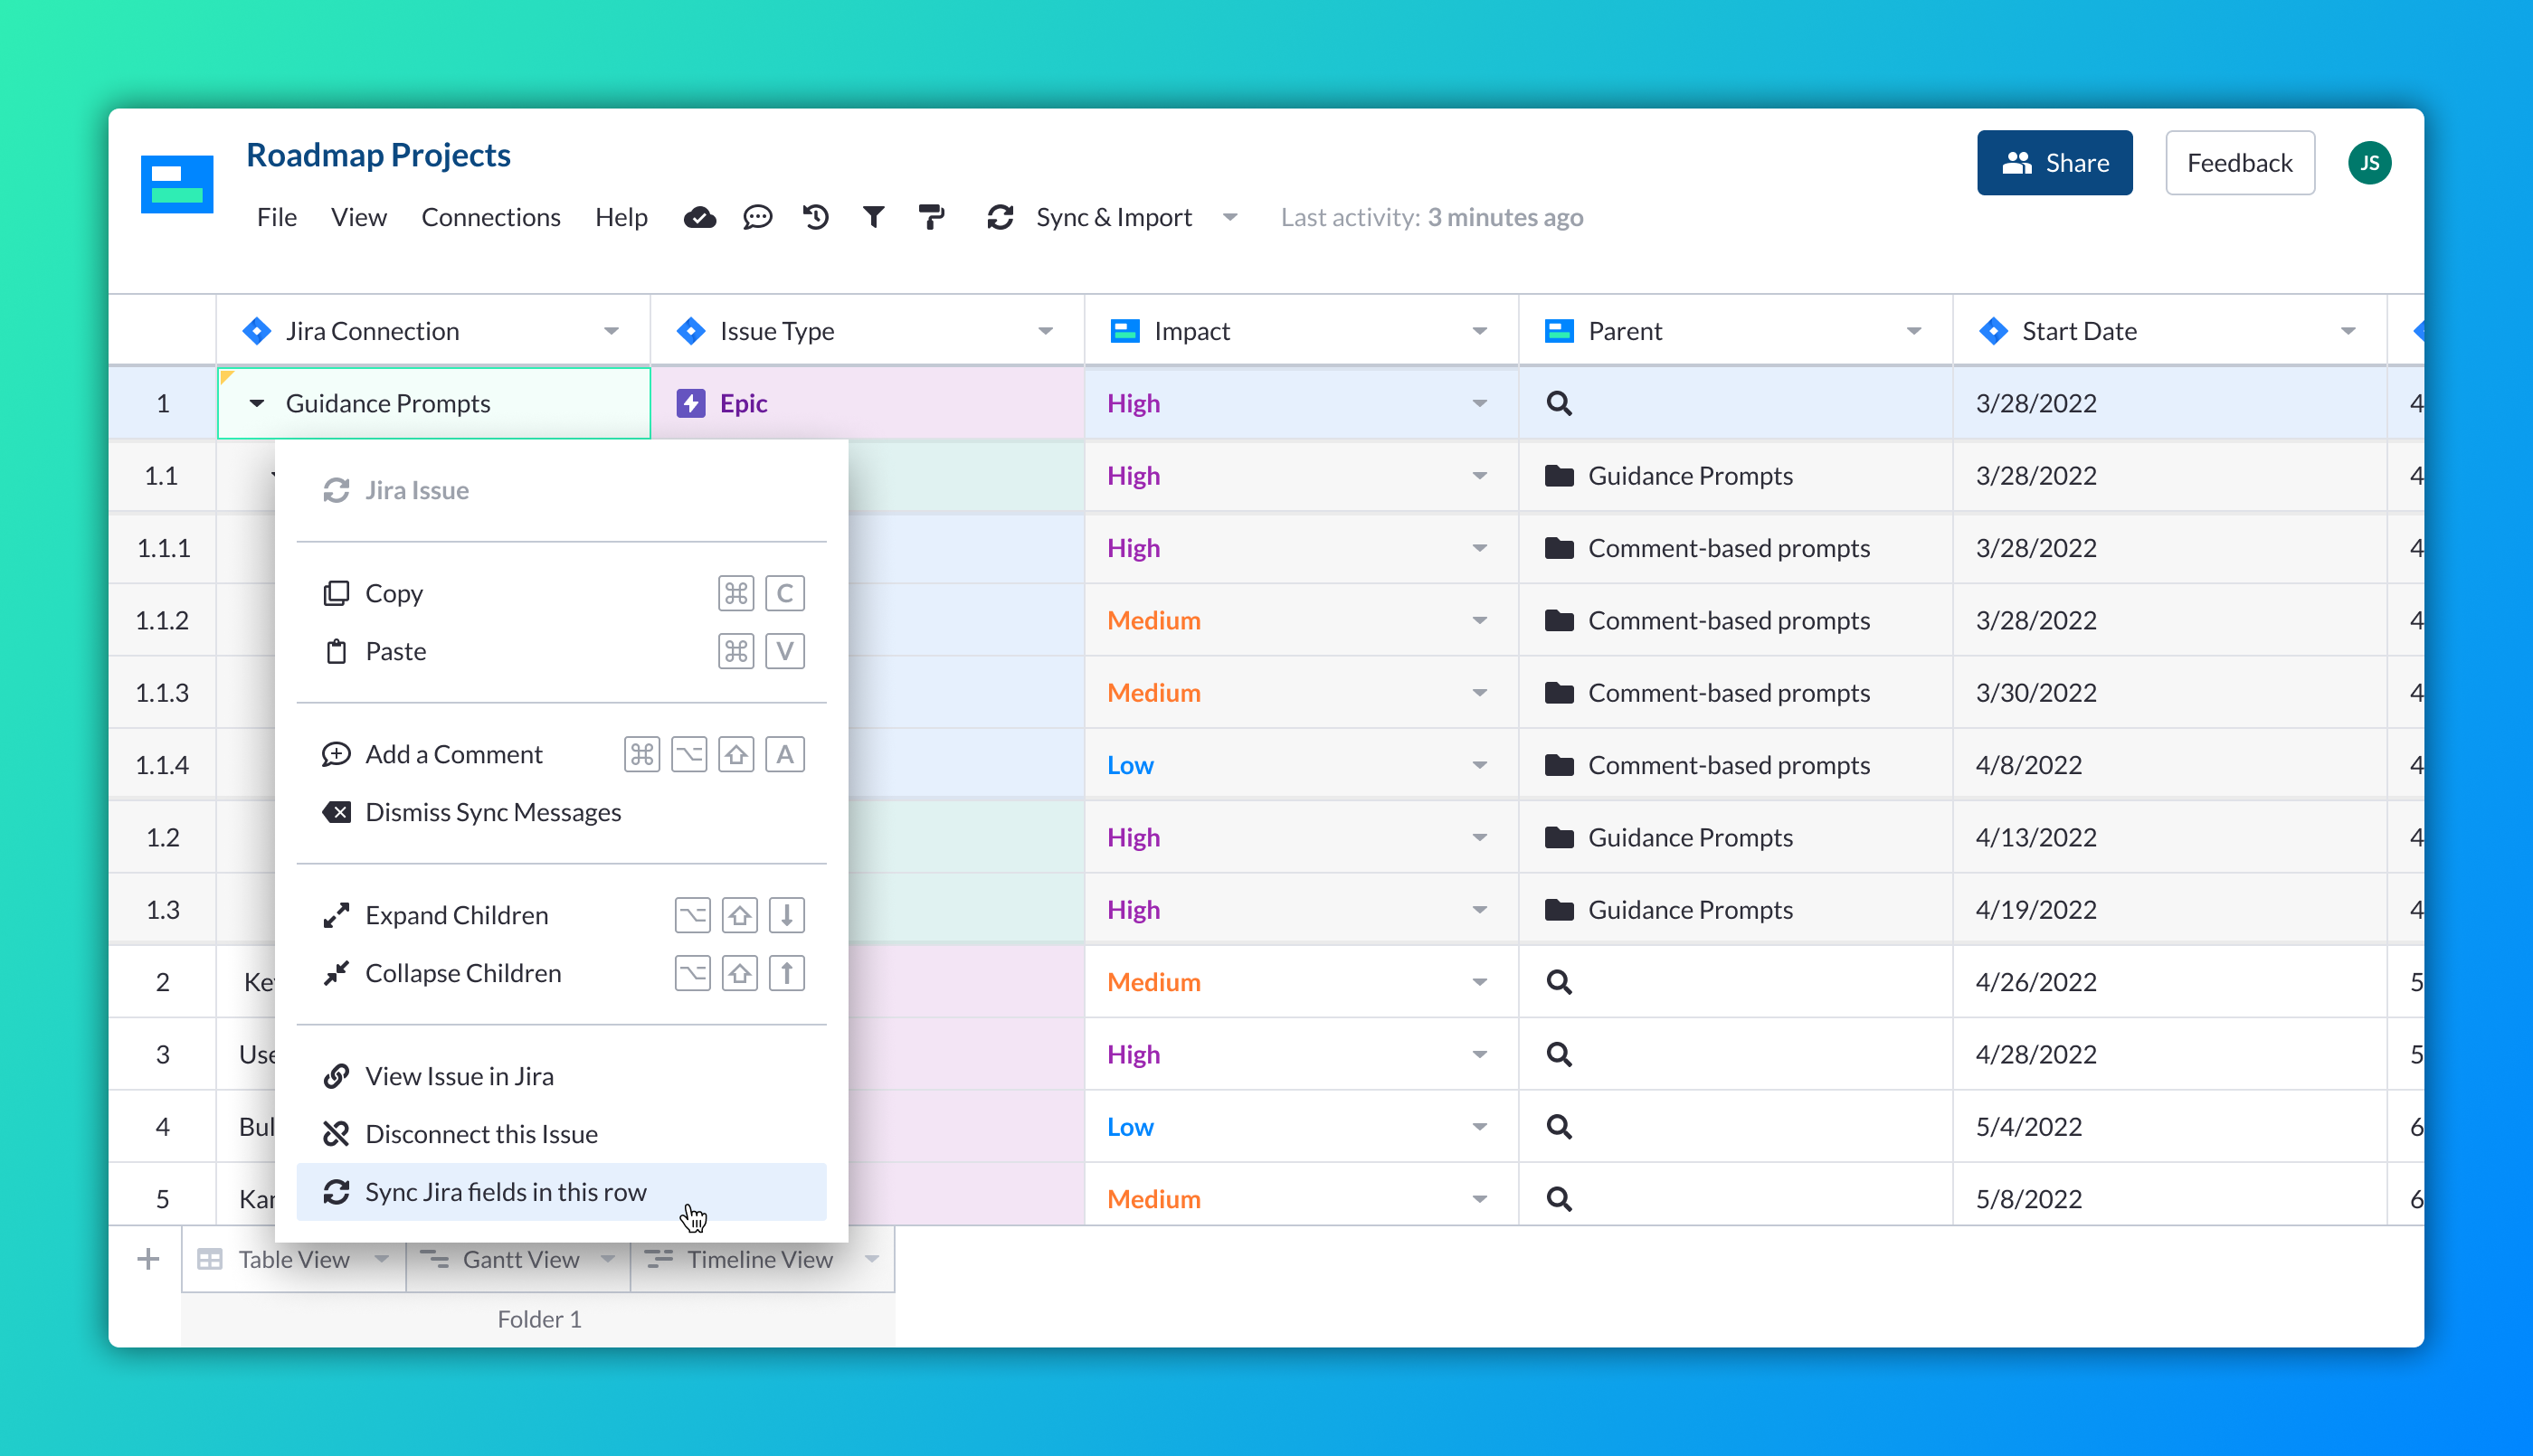The width and height of the screenshot is (2533, 1456).
Task: Open the Connections menu
Action: click(491, 217)
